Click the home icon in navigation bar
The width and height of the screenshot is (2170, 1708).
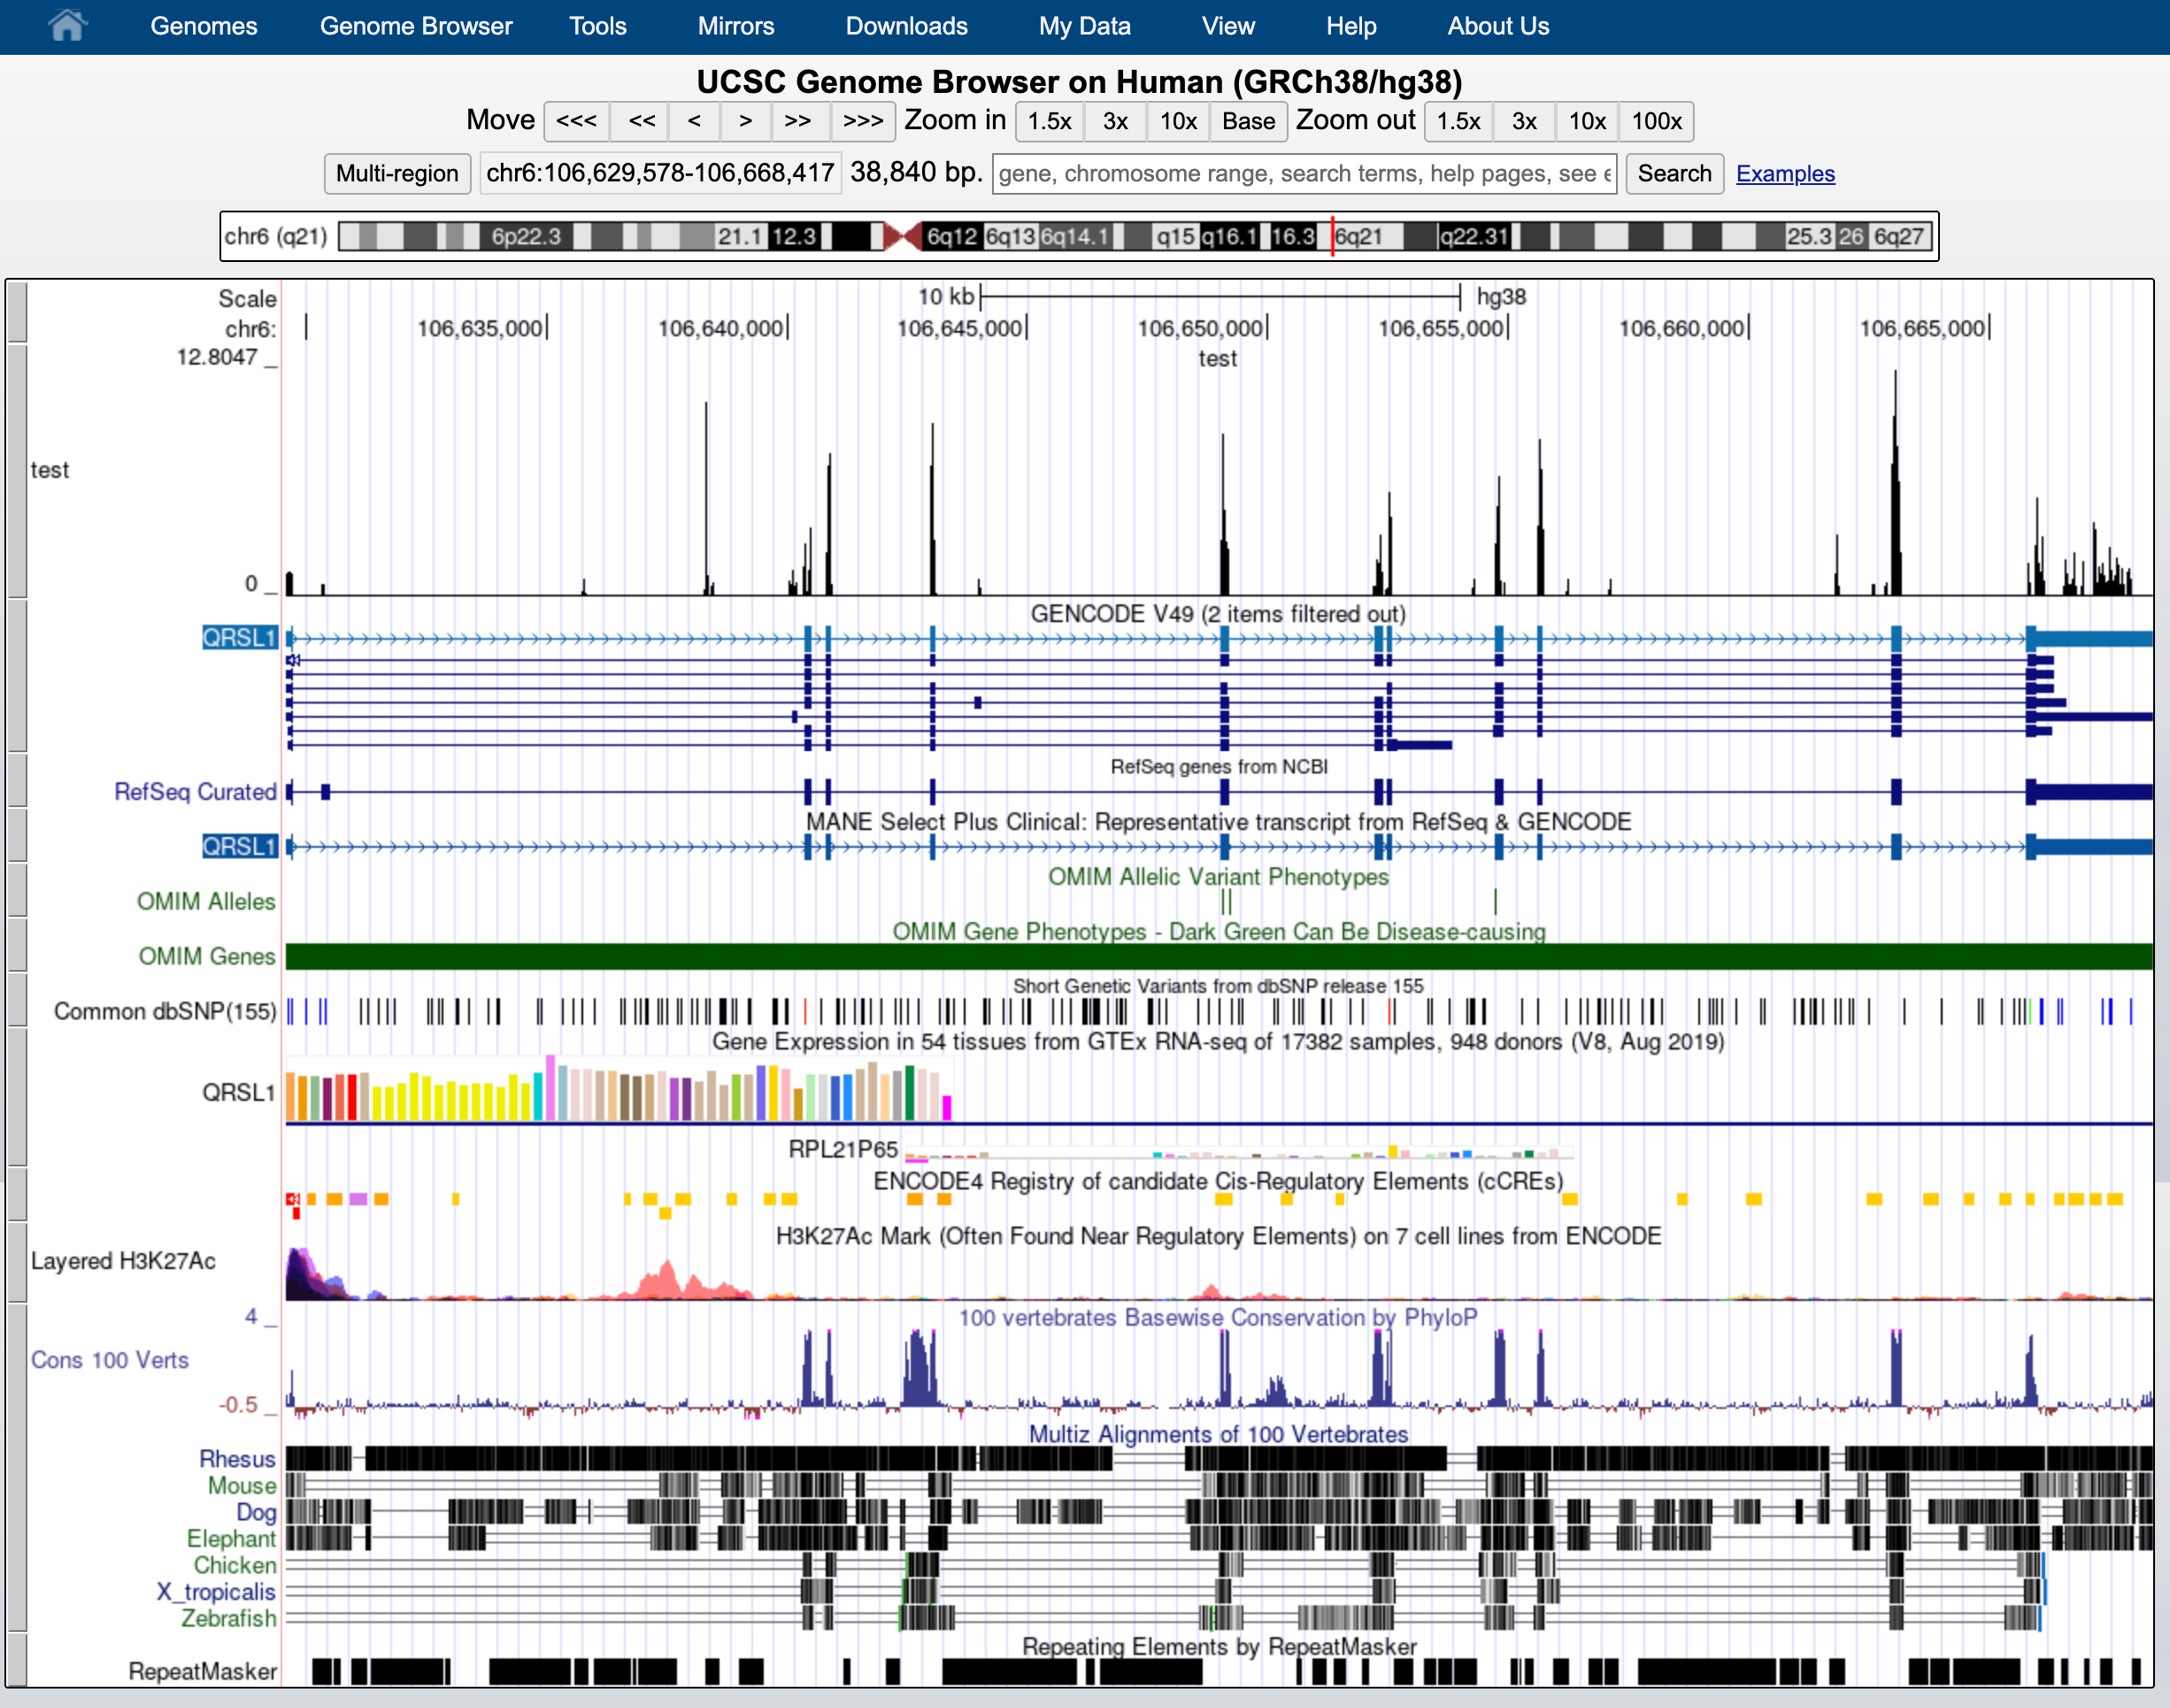point(67,26)
